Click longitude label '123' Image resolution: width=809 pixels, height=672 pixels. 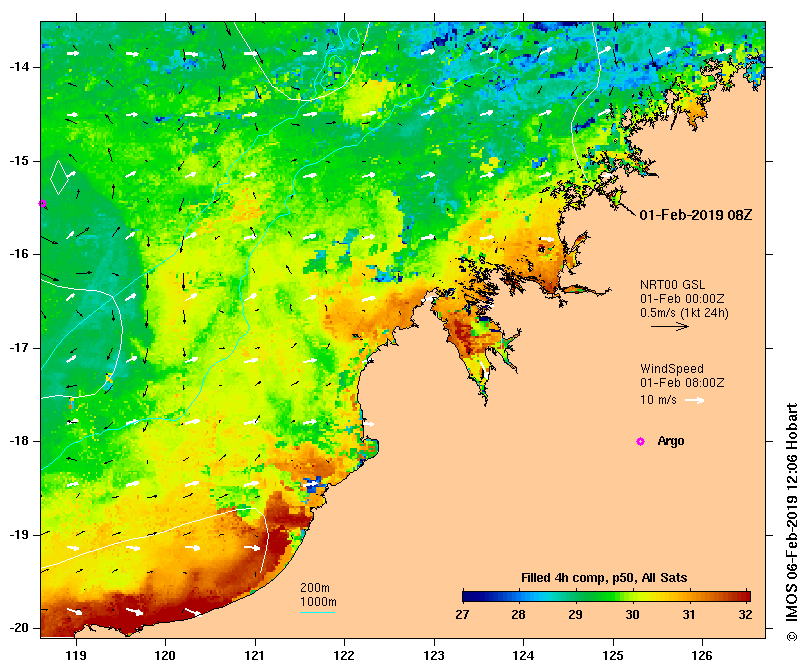(434, 656)
